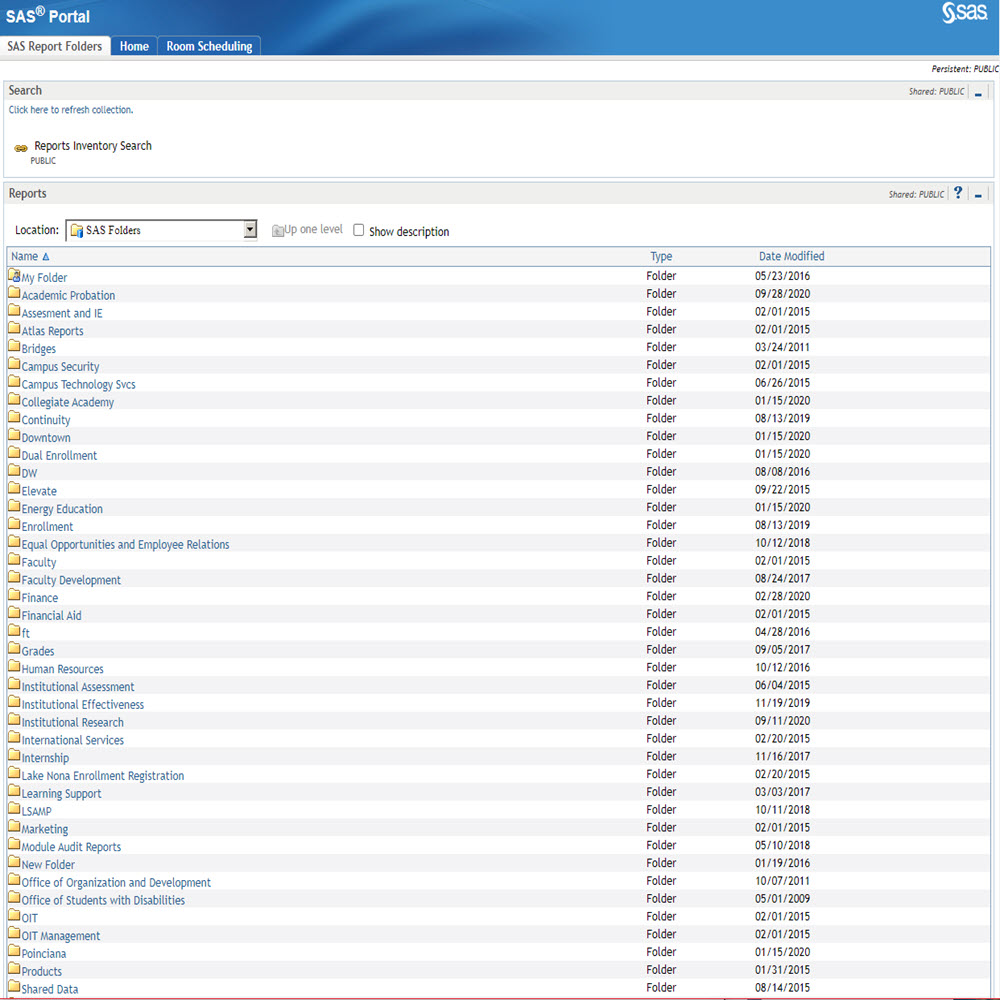Collapse the Reports panel
Image resolution: width=1000 pixels, height=1000 pixels.
[x=978, y=195]
